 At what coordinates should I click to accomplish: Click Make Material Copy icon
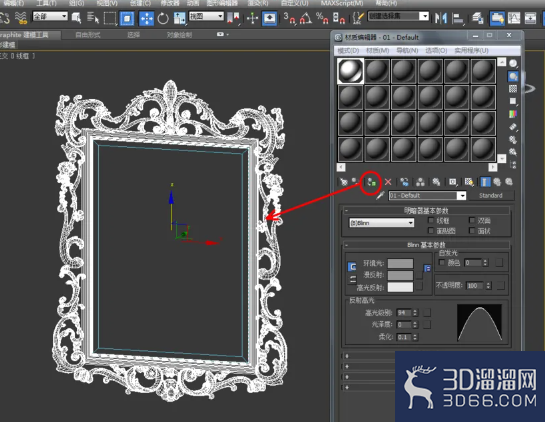(404, 182)
